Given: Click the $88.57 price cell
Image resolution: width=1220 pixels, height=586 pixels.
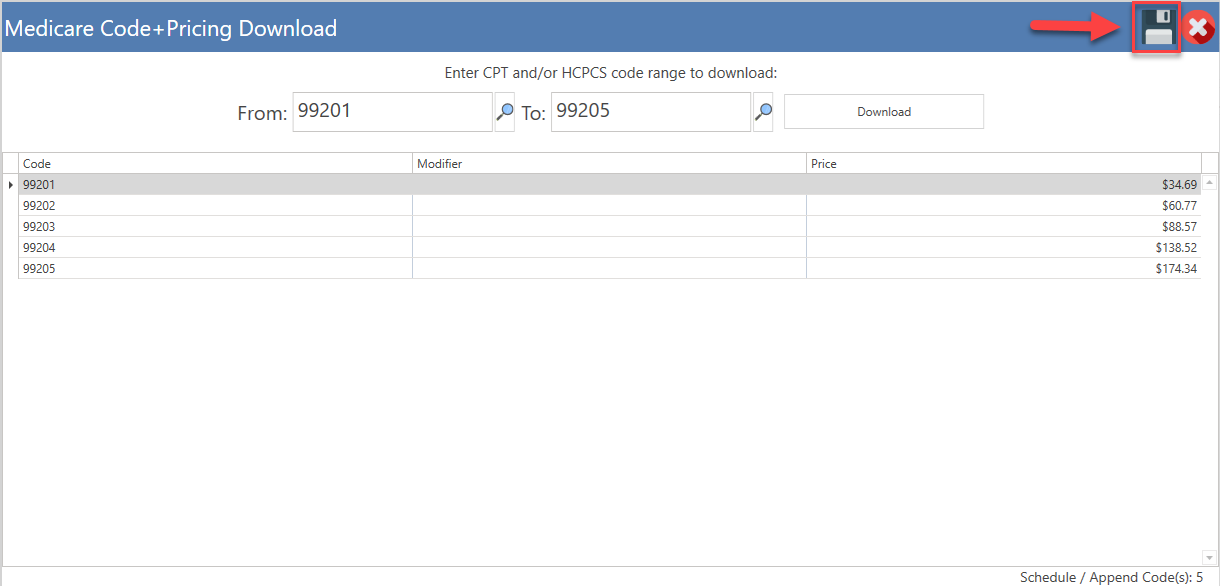Looking at the screenshot, I should click(x=1004, y=227).
